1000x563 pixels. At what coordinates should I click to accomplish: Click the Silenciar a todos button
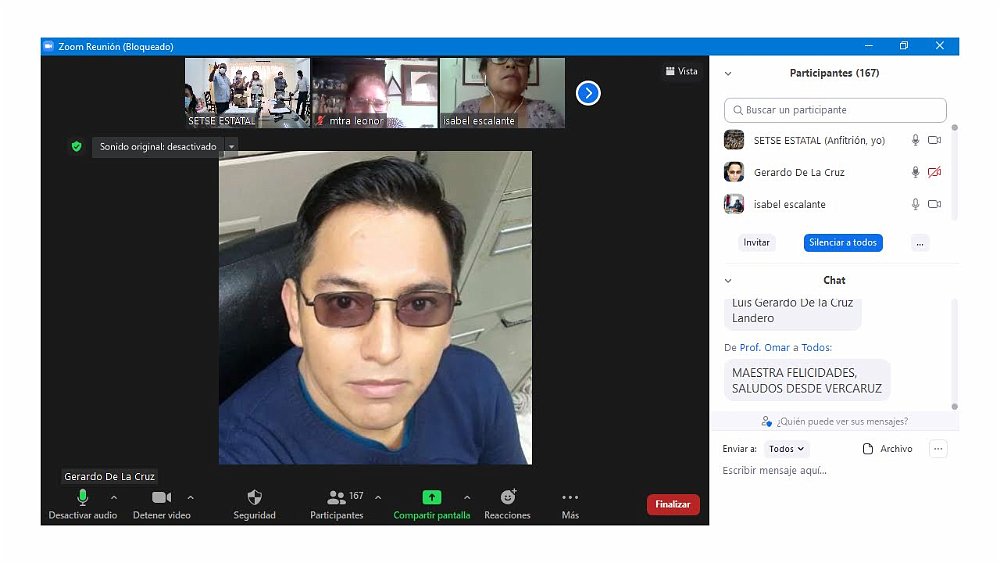pyautogui.click(x=843, y=243)
